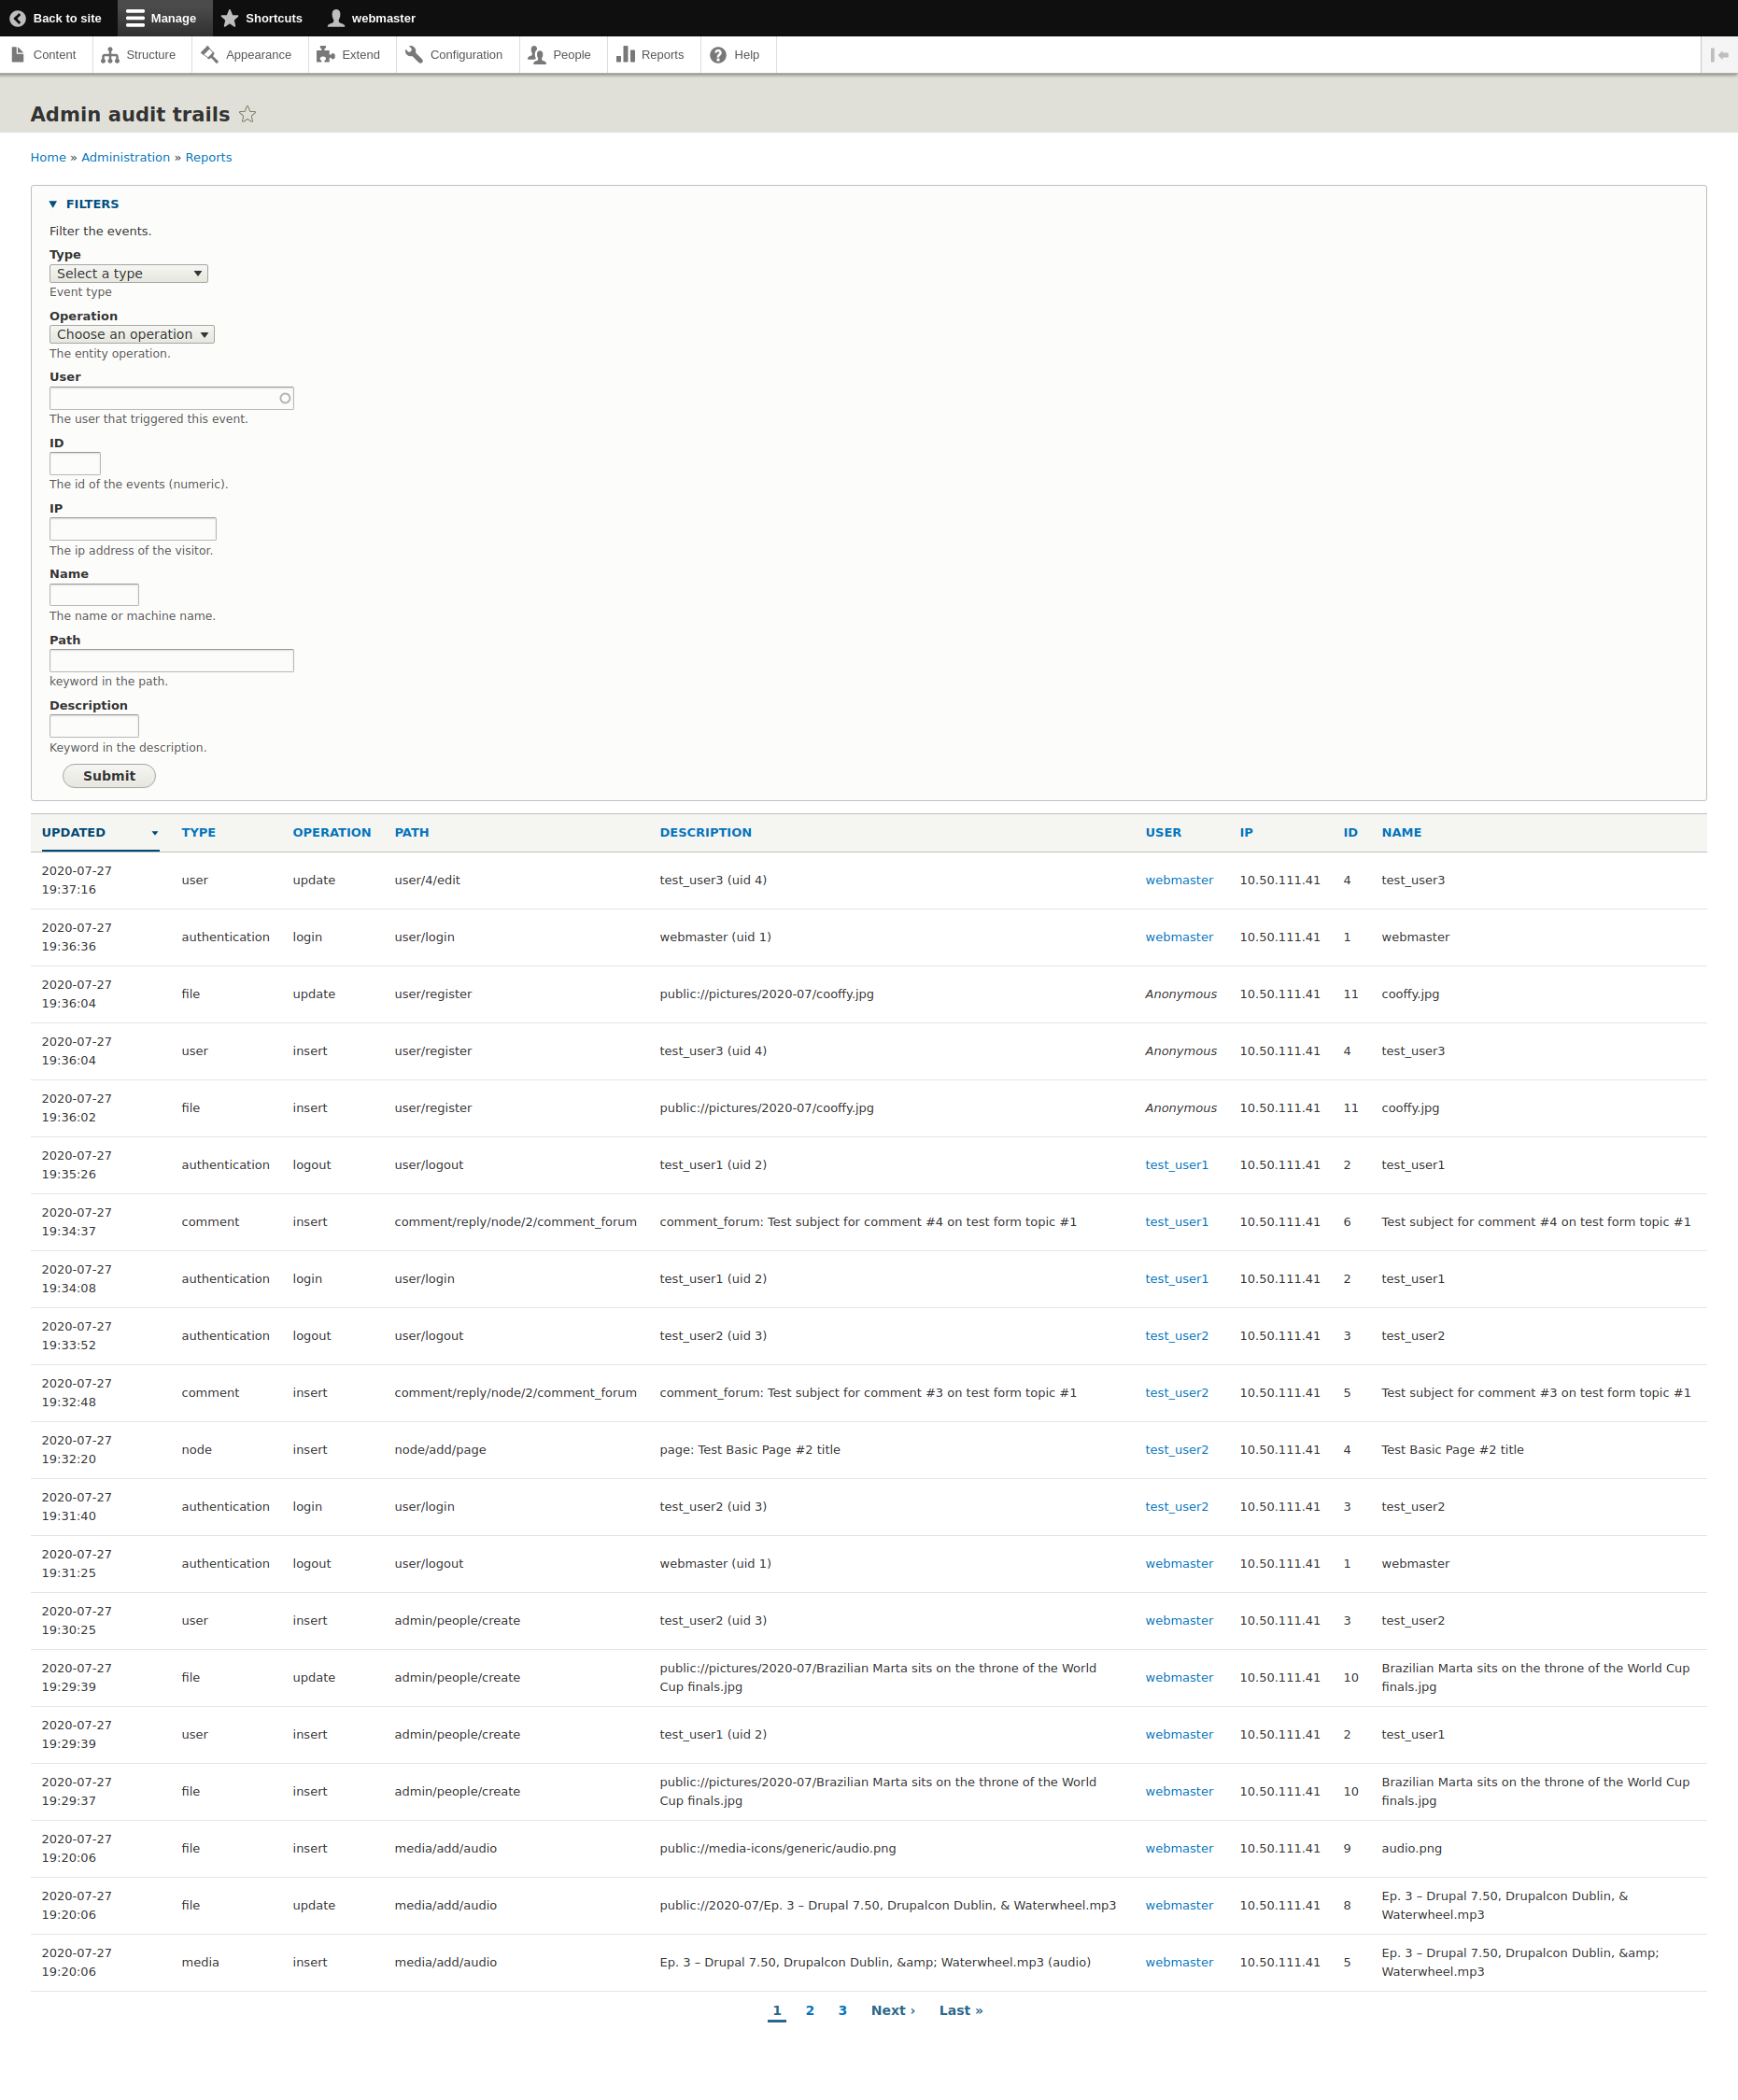
Task: Click the Reports bar chart icon
Action: click(626, 55)
